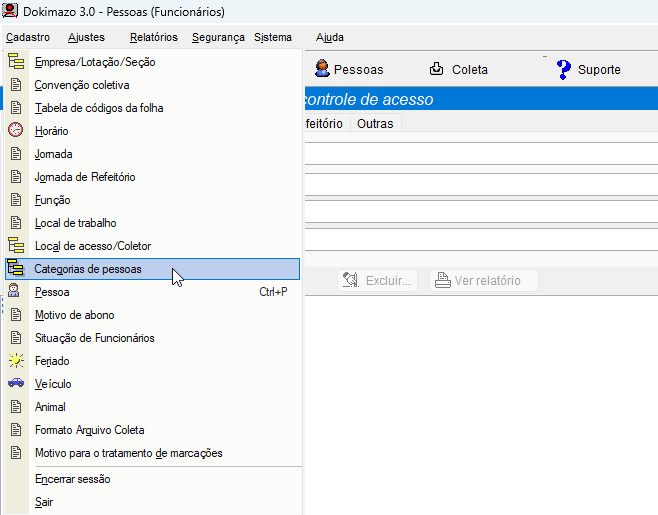Screen dimensions: 658x515
Task: Open the Relatórios menu
Action: [153, 37]
